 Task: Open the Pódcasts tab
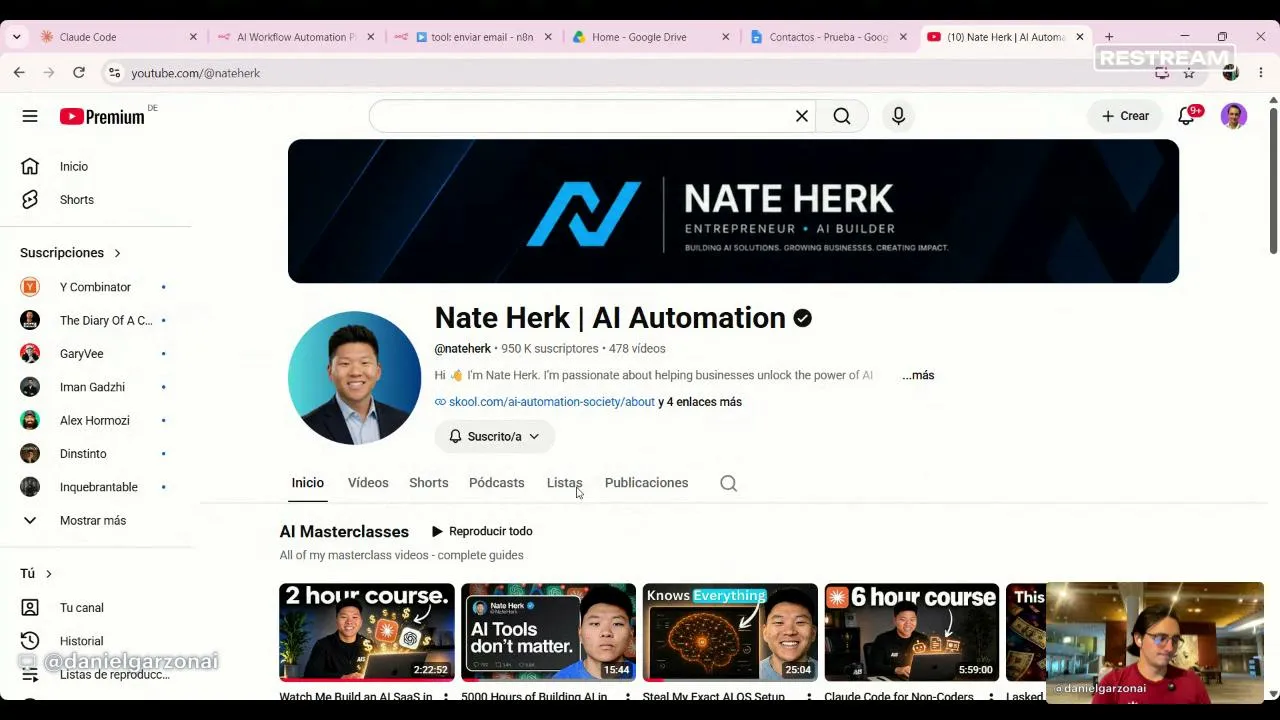496,483
